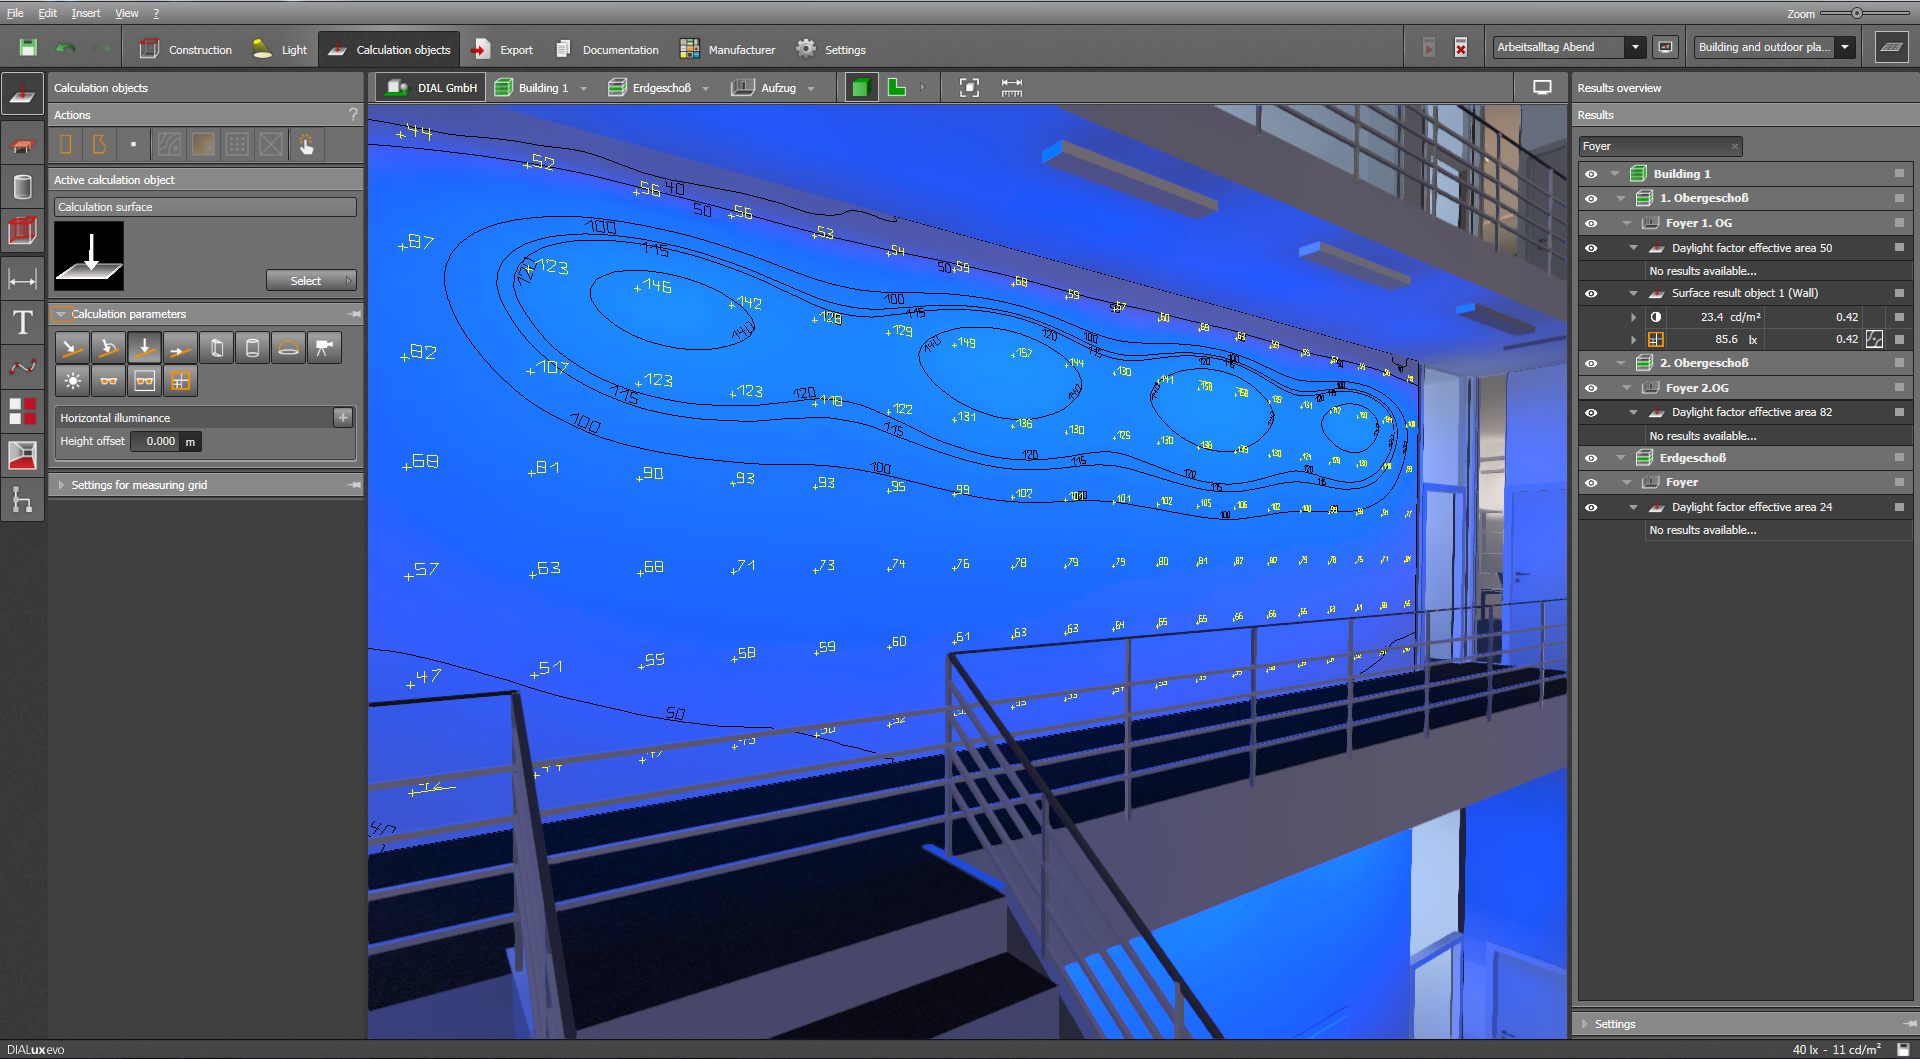Select the cylinder sidebar tool
Image resolution: width=1920 pixels, height=1059 pixels.
(x=22, y=187)
